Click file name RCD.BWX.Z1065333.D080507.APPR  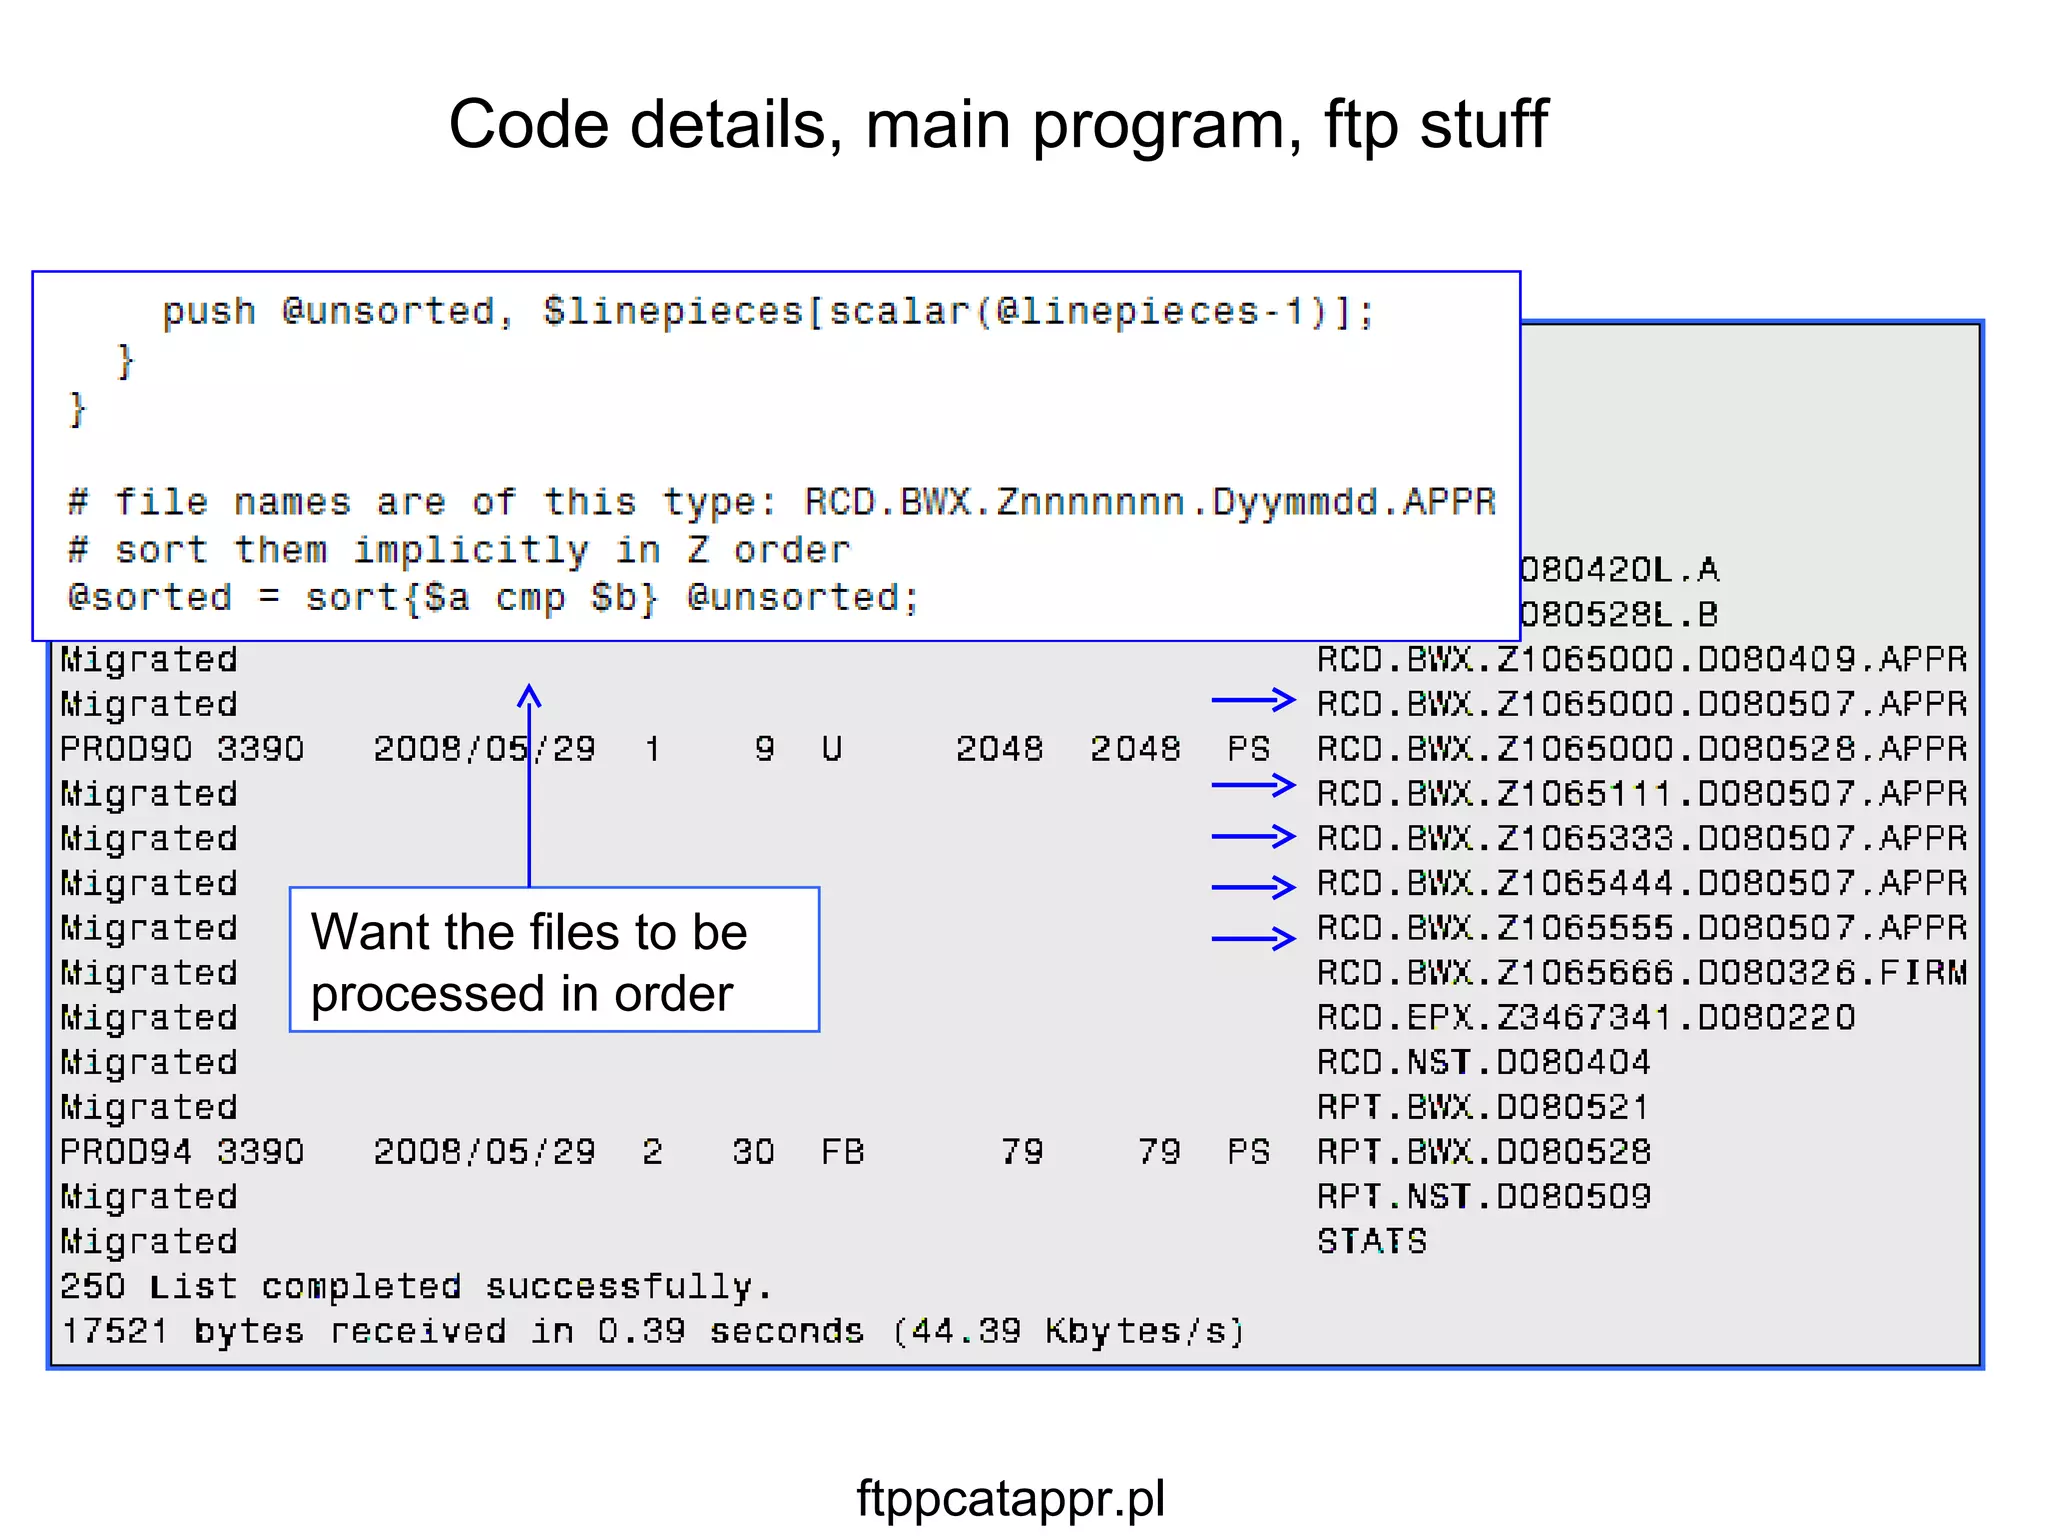[x=1642, y=838]
